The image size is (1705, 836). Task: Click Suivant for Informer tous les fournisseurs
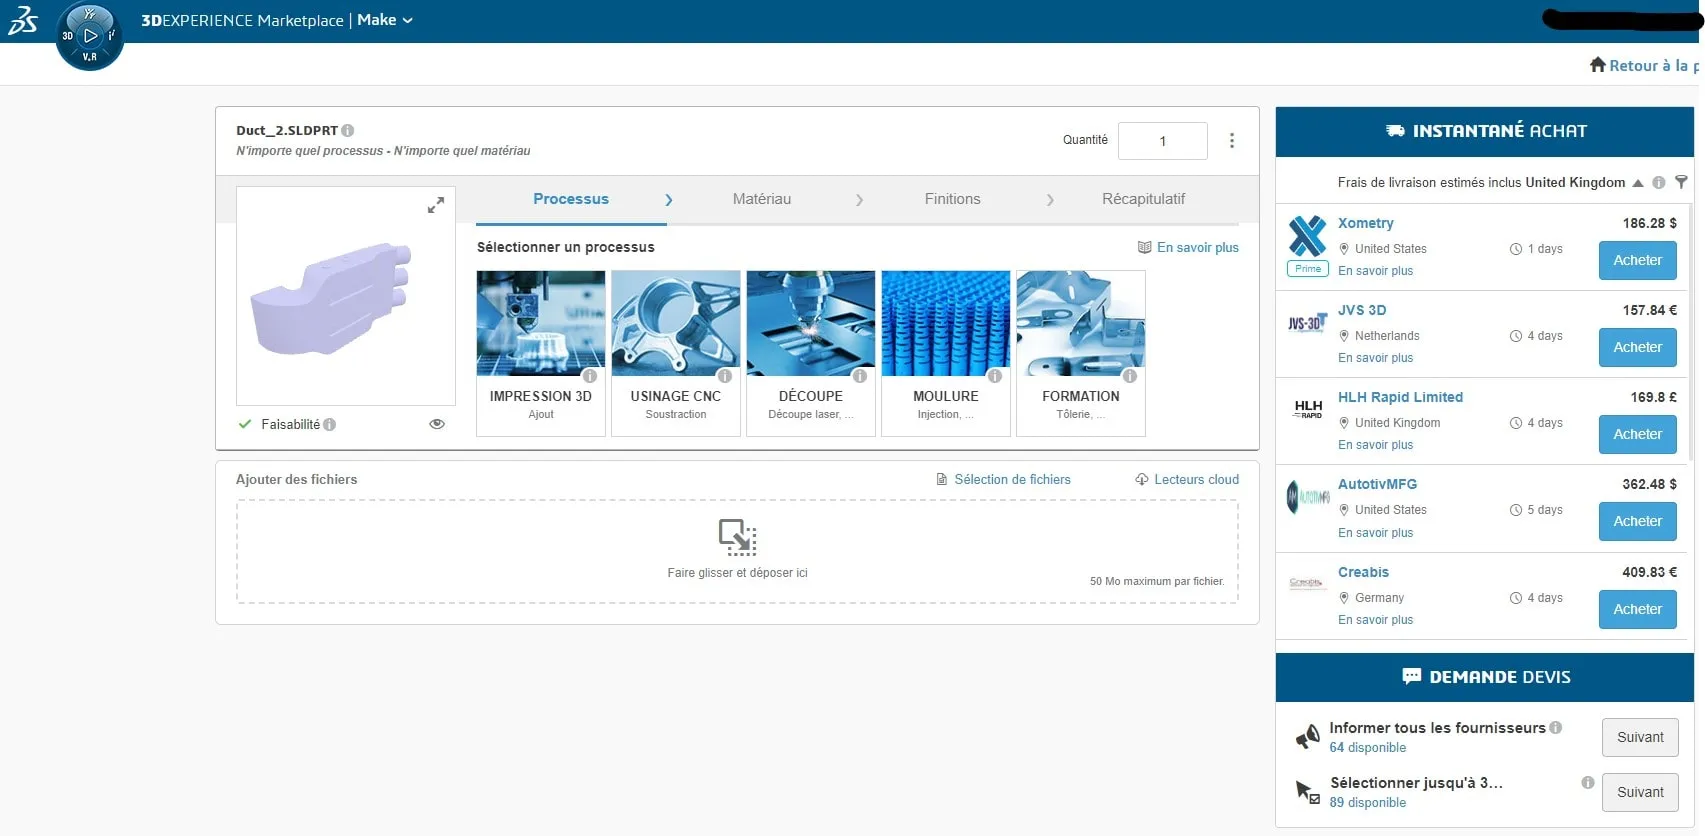point(1639,737)
